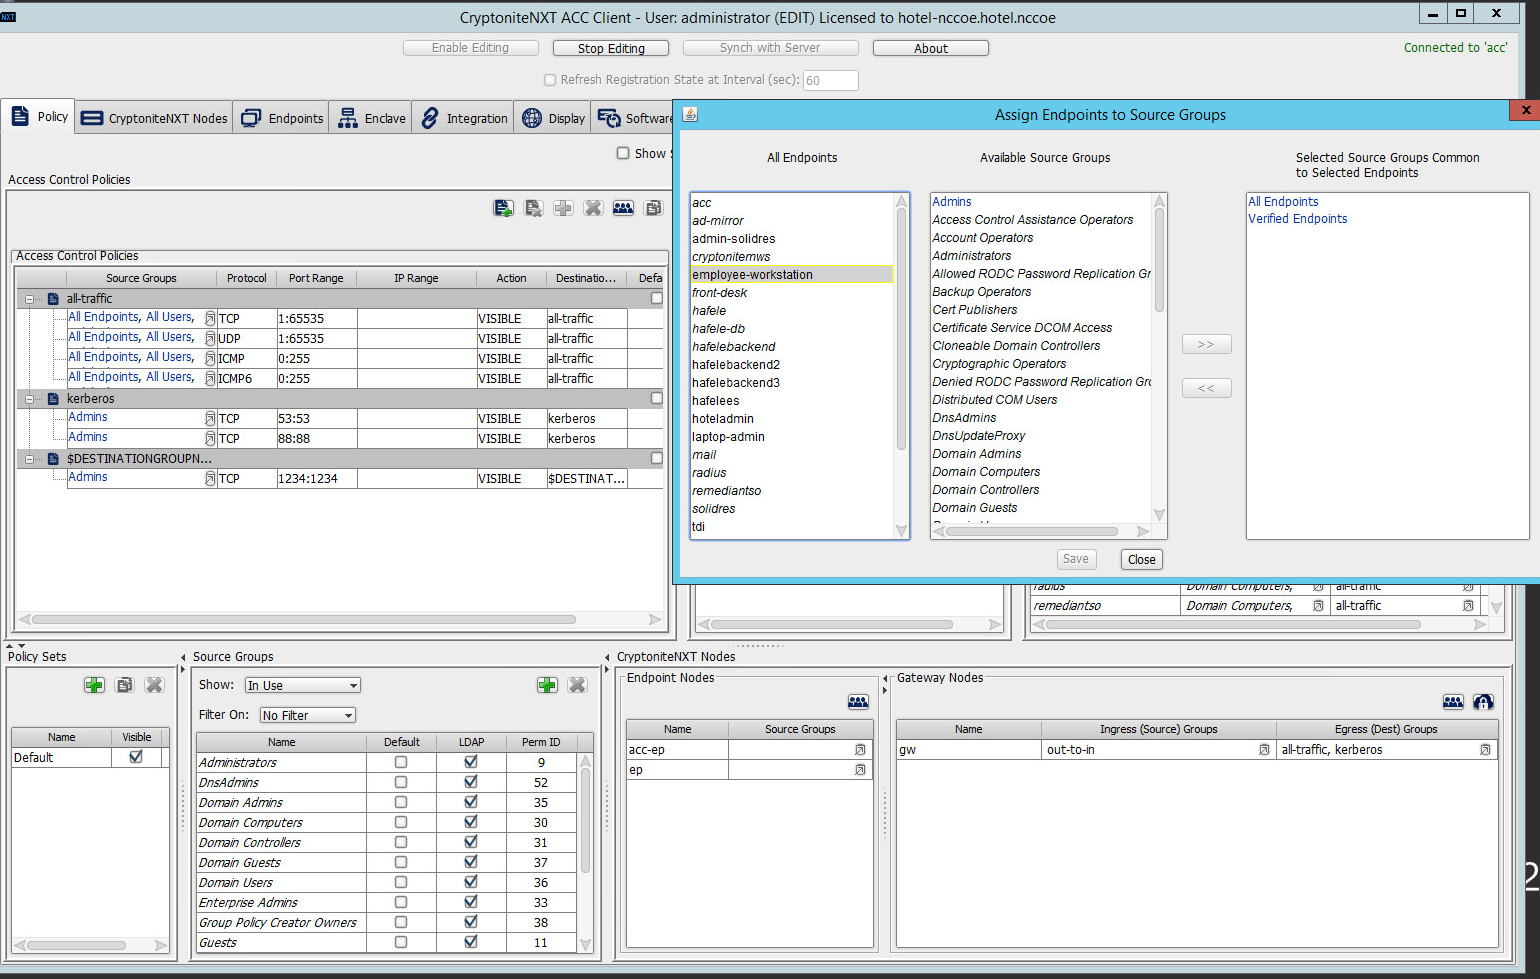Toggle Refresh Registration State at Interval checkbox

[x=549, y=80]
